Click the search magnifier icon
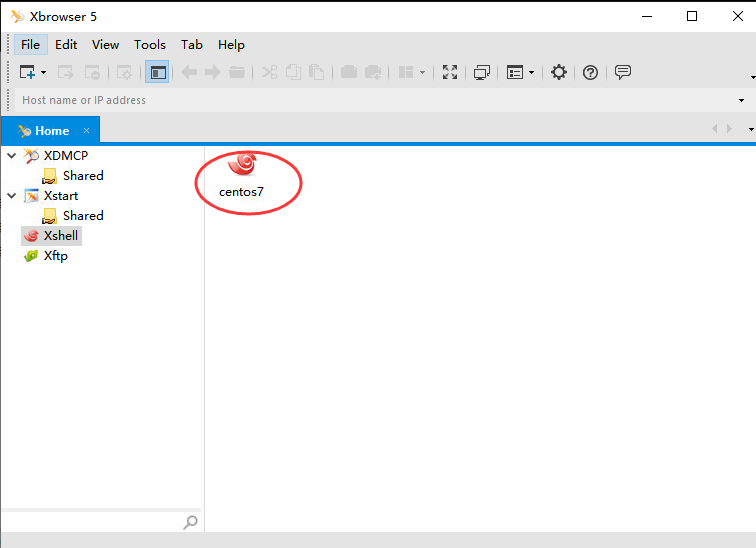This screenshot has width=756, height=548. [x=190, y=522]
